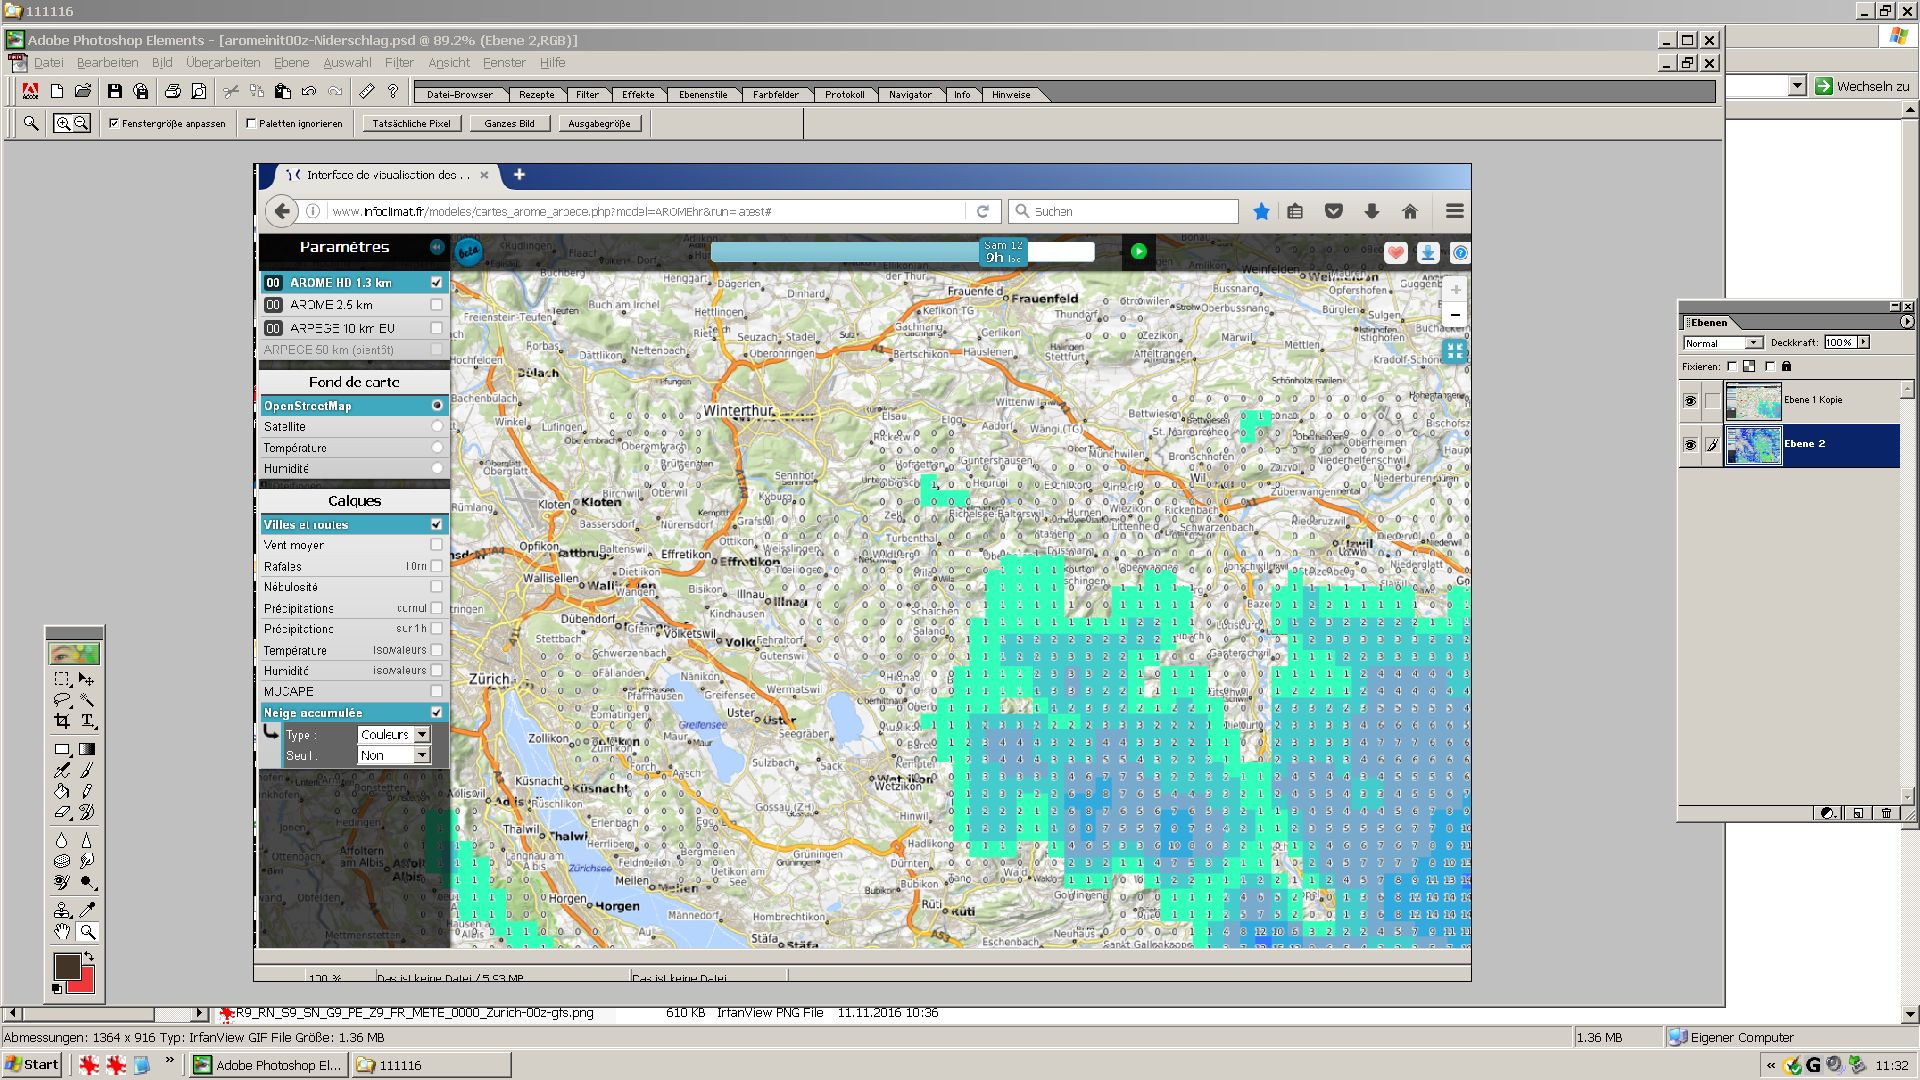Switch to the Navigator palette tab

pyautogui.click(x=909, y=95)
